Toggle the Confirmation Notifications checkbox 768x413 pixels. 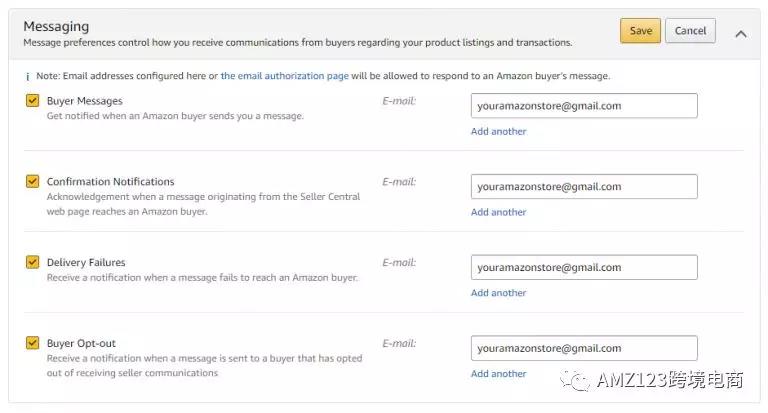click(32, 181)
